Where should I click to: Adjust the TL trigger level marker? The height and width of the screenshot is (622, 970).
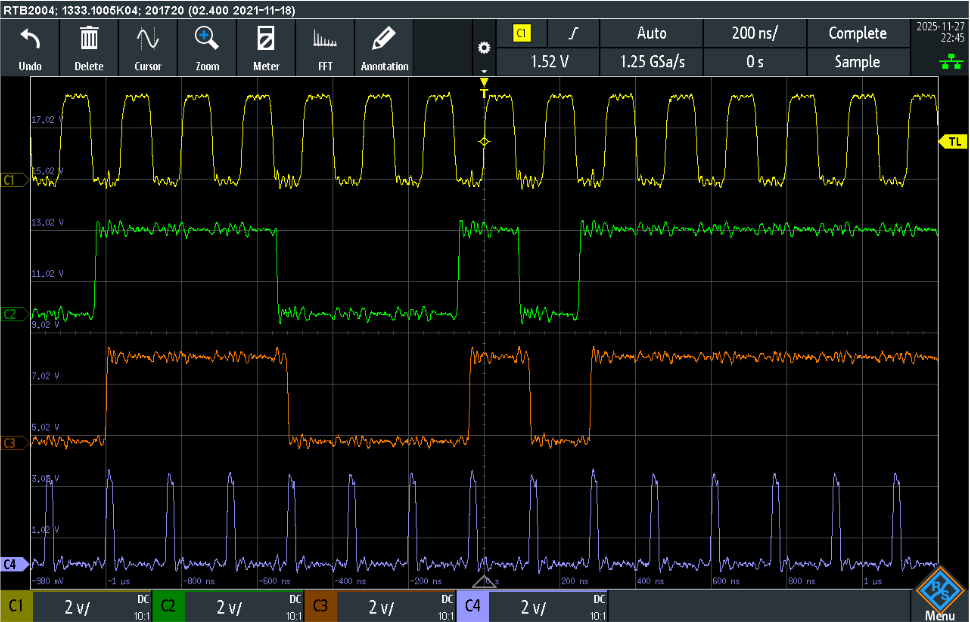tap(953, 143)
